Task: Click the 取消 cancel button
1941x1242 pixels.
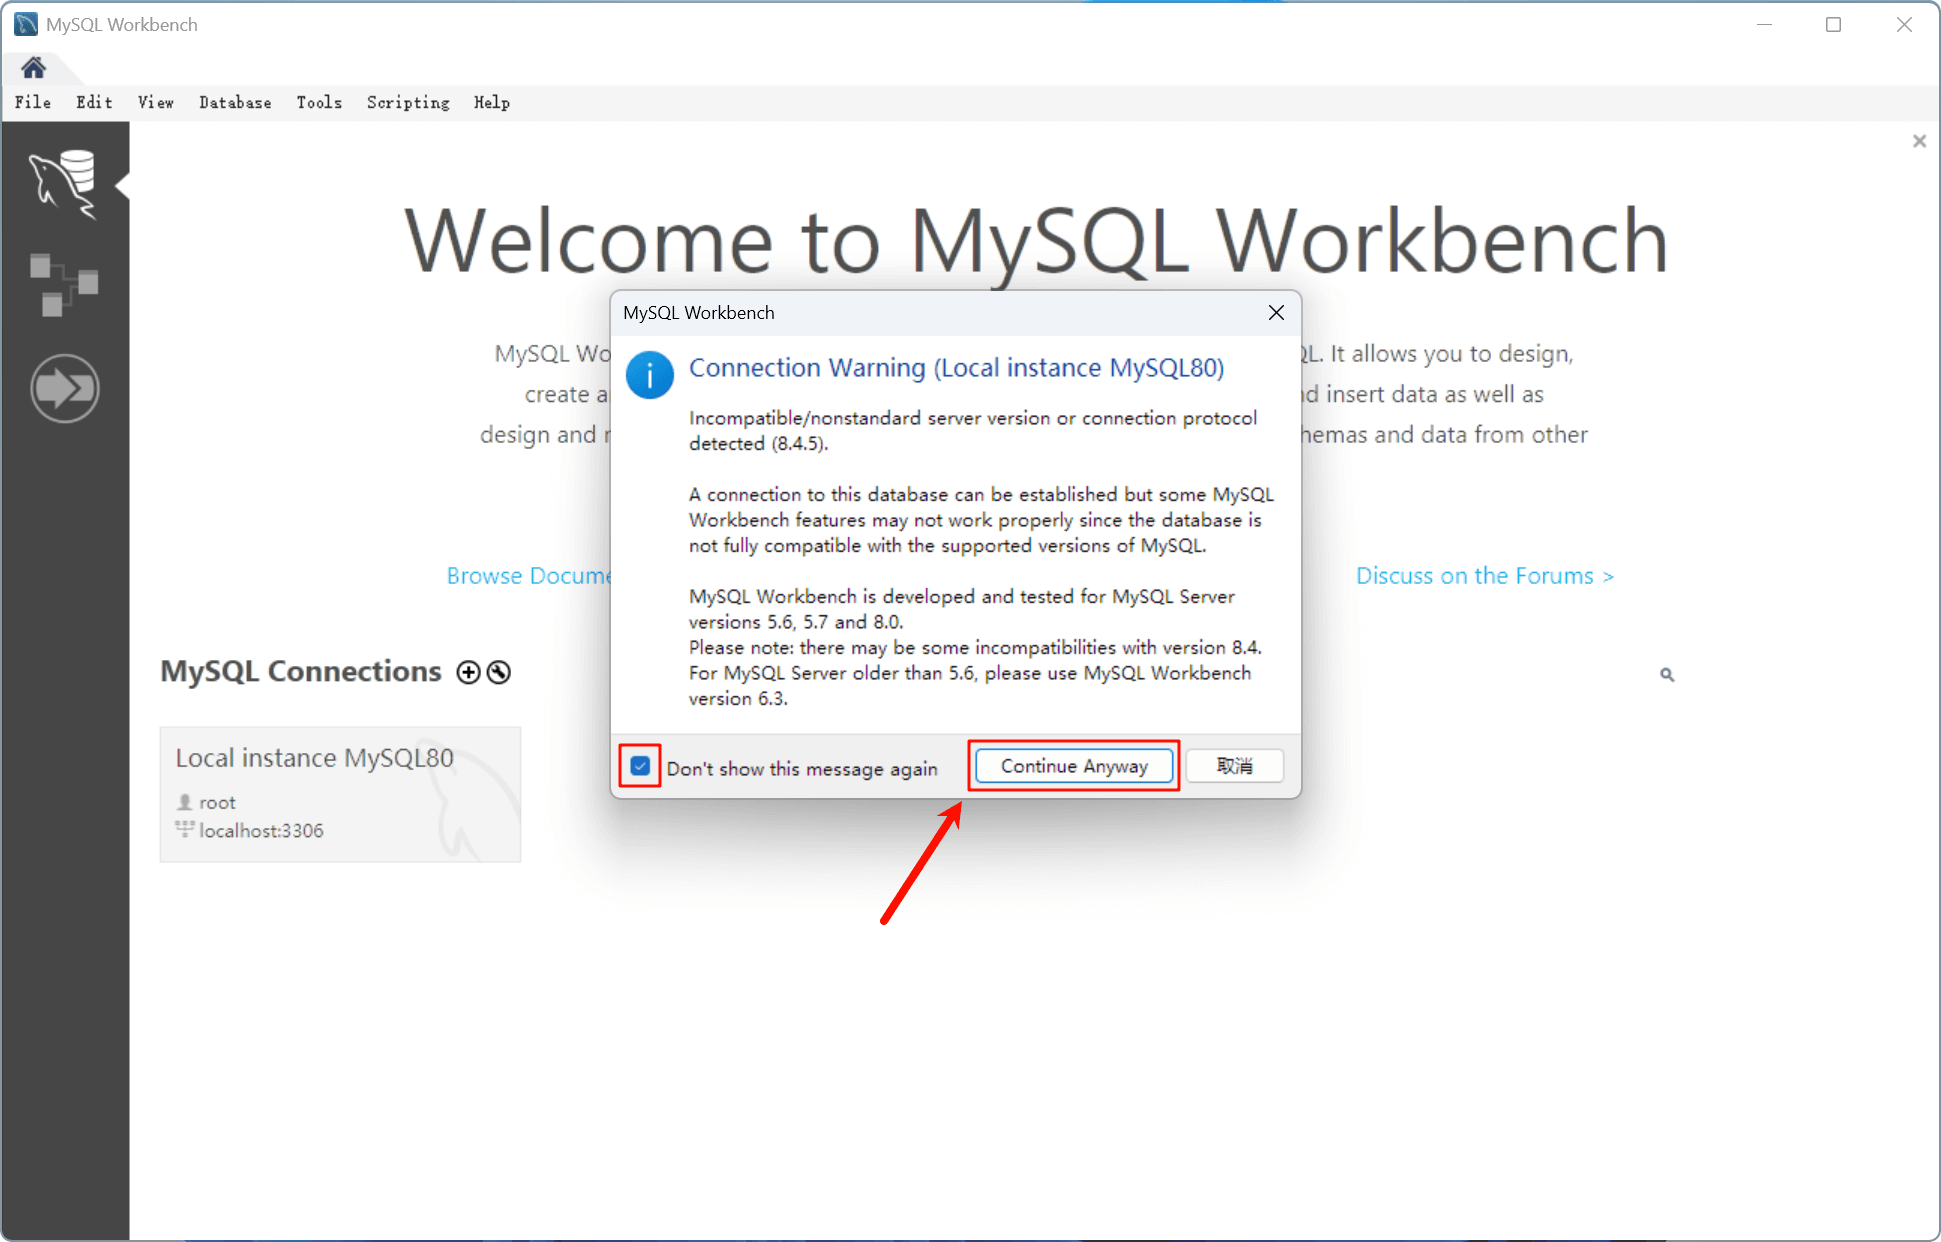Action: pyautogui.click(x=1234, y=766)
